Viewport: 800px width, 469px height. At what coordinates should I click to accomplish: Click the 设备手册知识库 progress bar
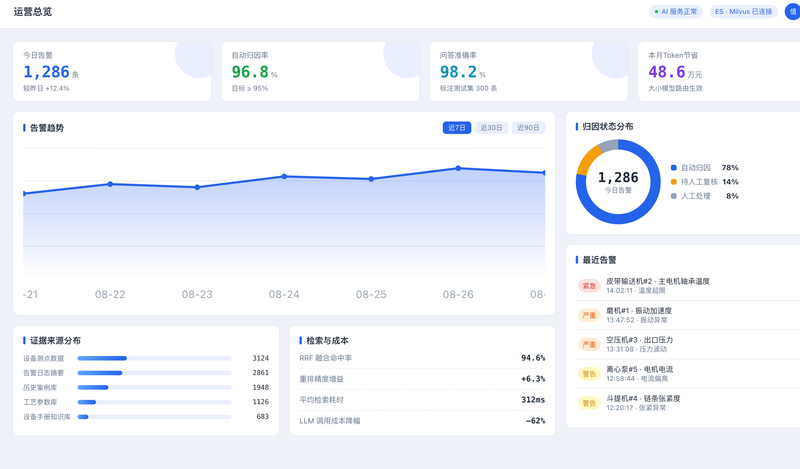pyautogui.click(x=154, y=417)
